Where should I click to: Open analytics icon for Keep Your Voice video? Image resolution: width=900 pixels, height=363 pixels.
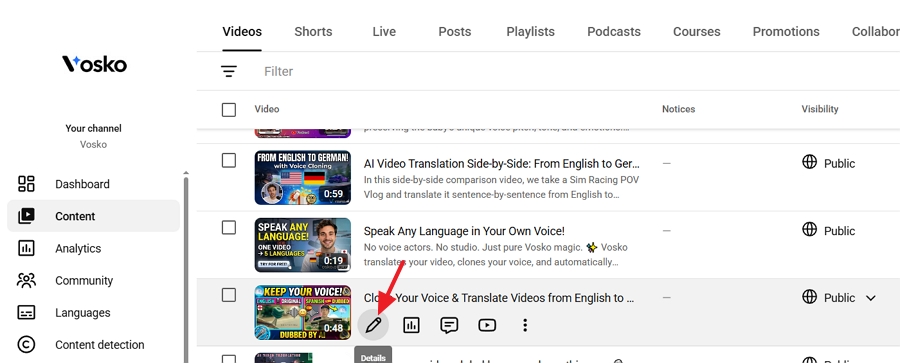pos(411,325)
